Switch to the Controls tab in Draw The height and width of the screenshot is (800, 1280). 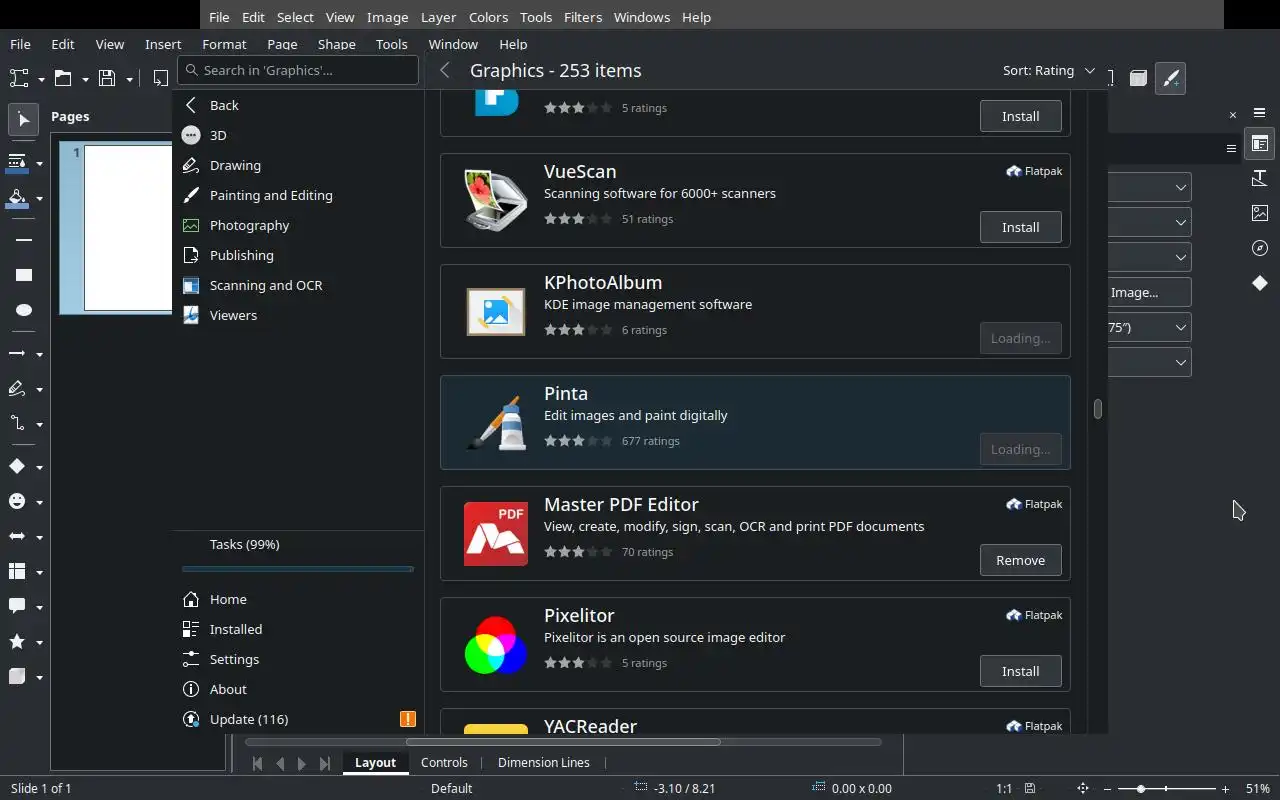[x=444, y=762]
